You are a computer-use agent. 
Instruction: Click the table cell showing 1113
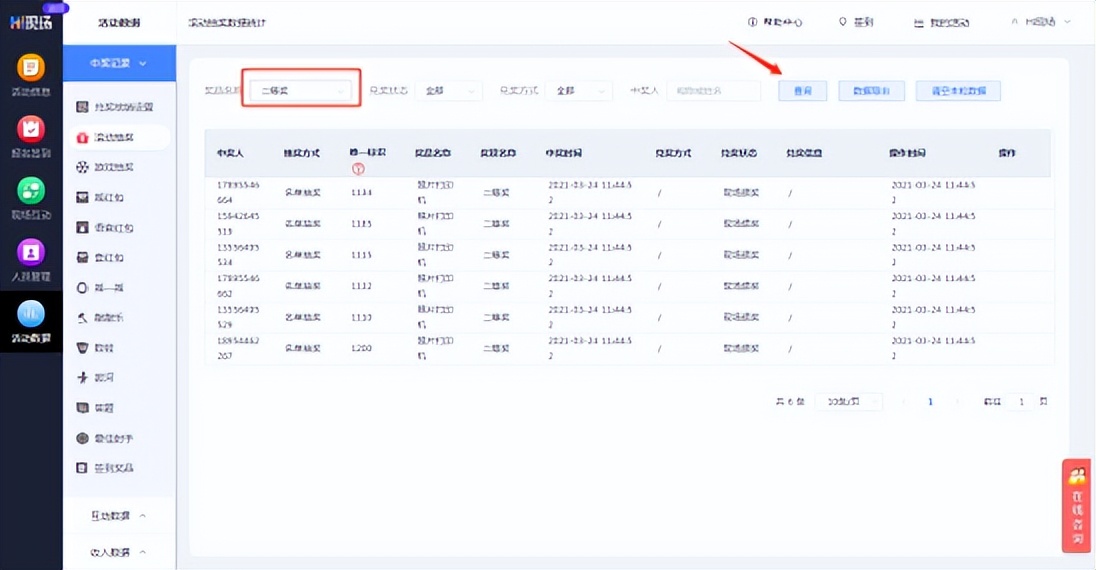361,255
